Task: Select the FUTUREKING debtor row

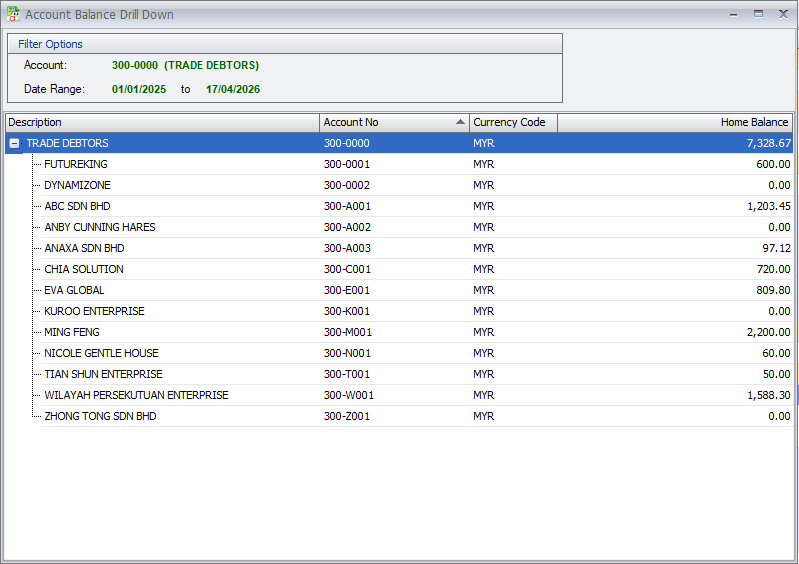Action: tap(76, 164)
